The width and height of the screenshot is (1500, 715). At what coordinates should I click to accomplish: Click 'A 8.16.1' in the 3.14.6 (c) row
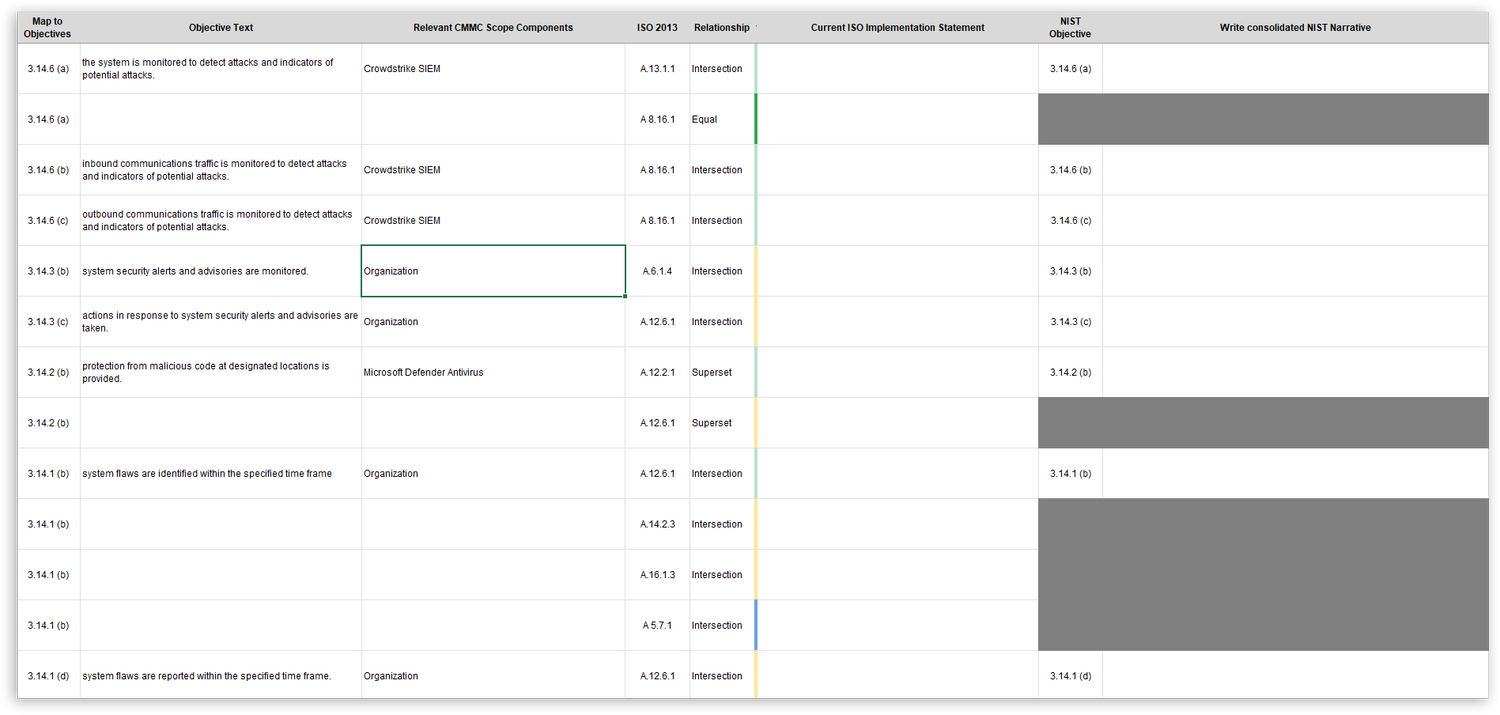click(x=657, y=220)
